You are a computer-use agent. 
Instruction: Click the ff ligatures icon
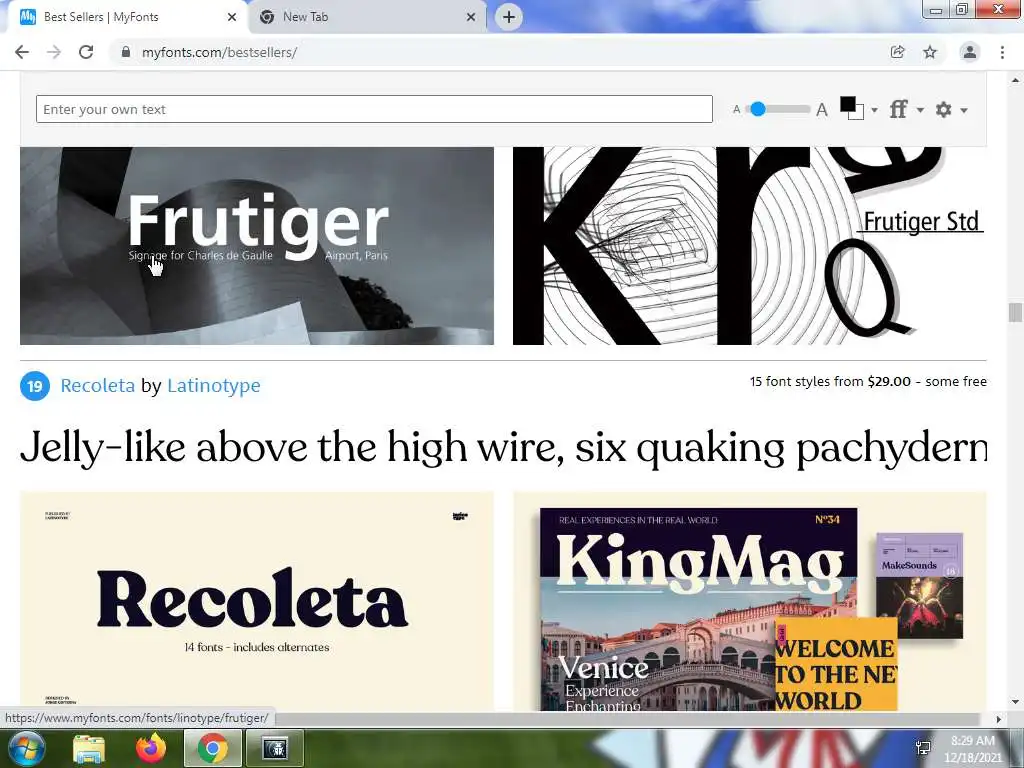pos(899,109)
